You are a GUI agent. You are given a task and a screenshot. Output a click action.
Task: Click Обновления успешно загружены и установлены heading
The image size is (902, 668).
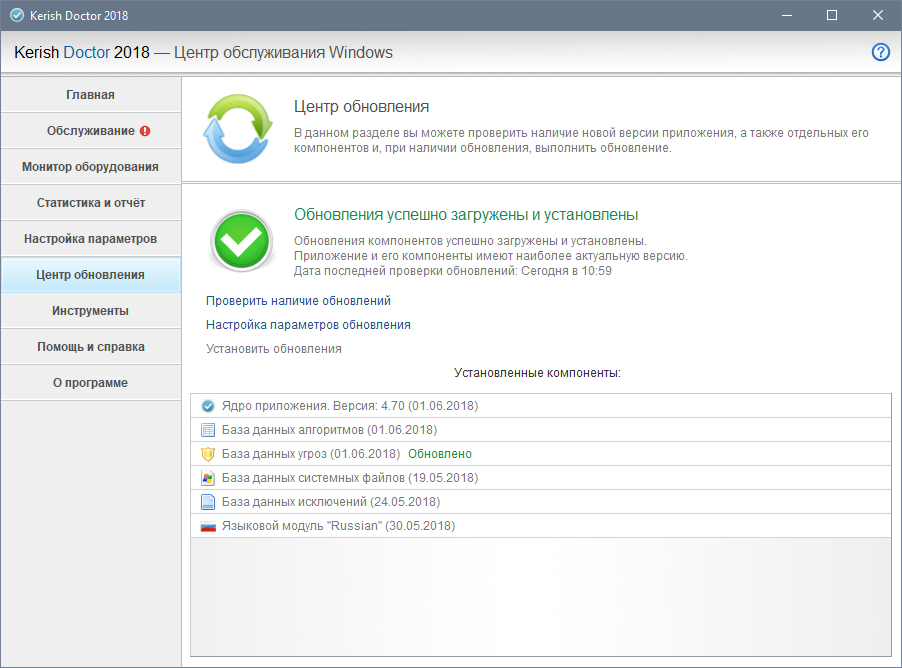coord(466,215)
